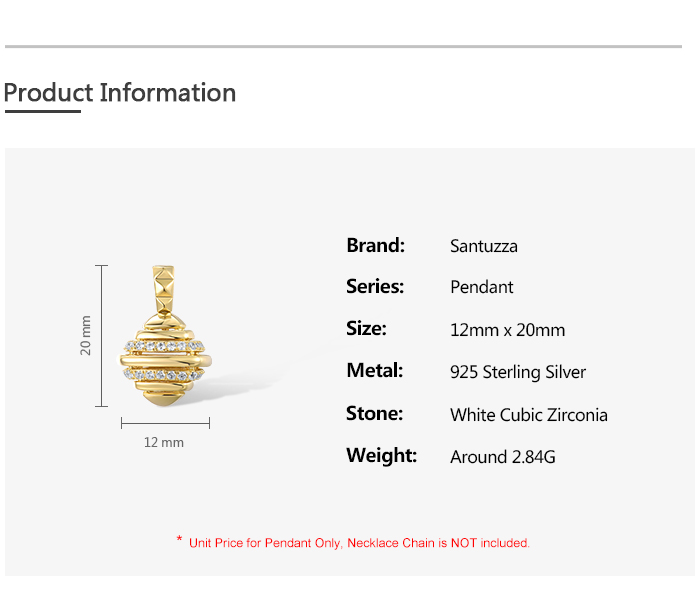Click the Weight label

pyautogui.click(x=381, y=456)
